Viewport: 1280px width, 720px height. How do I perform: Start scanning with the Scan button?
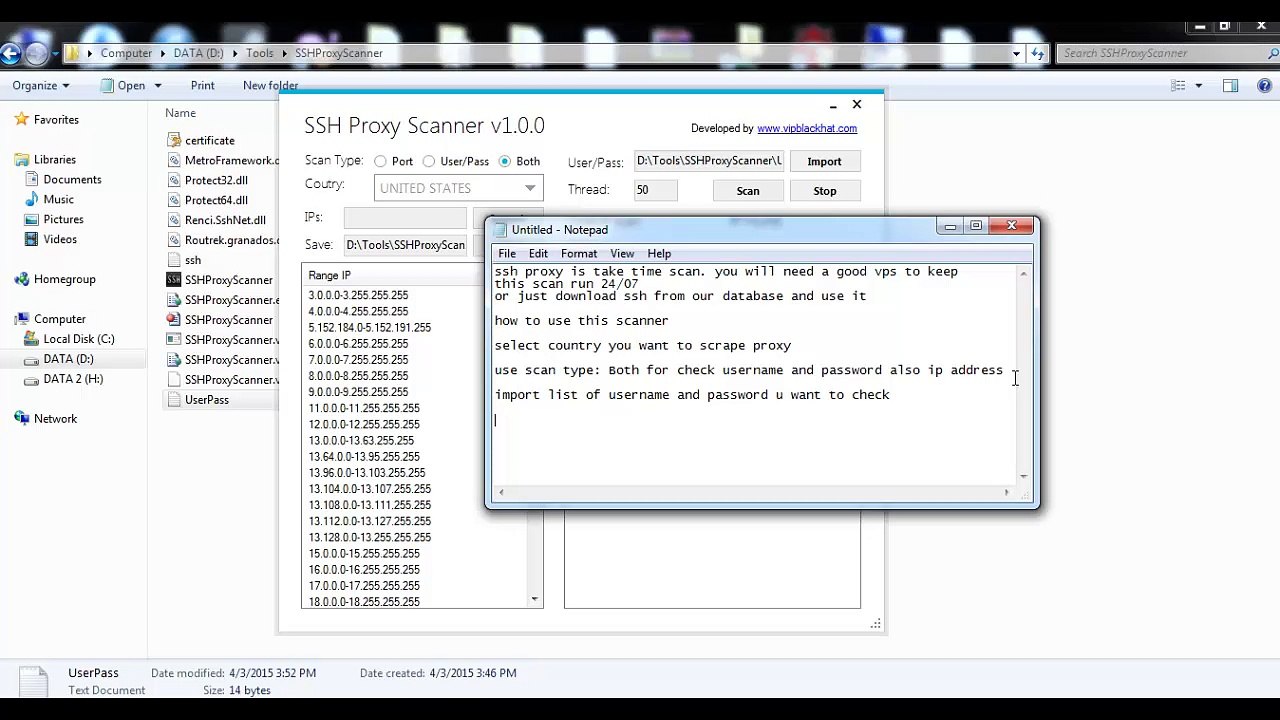tap(748, 190)
